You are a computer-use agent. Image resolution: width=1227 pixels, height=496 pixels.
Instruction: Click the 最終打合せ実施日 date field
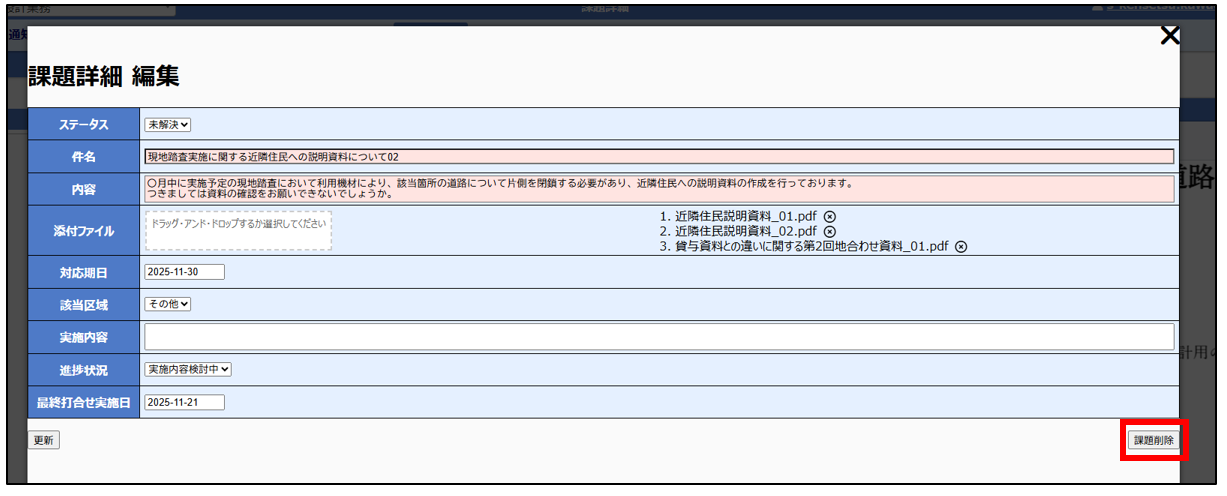point(185,402)
